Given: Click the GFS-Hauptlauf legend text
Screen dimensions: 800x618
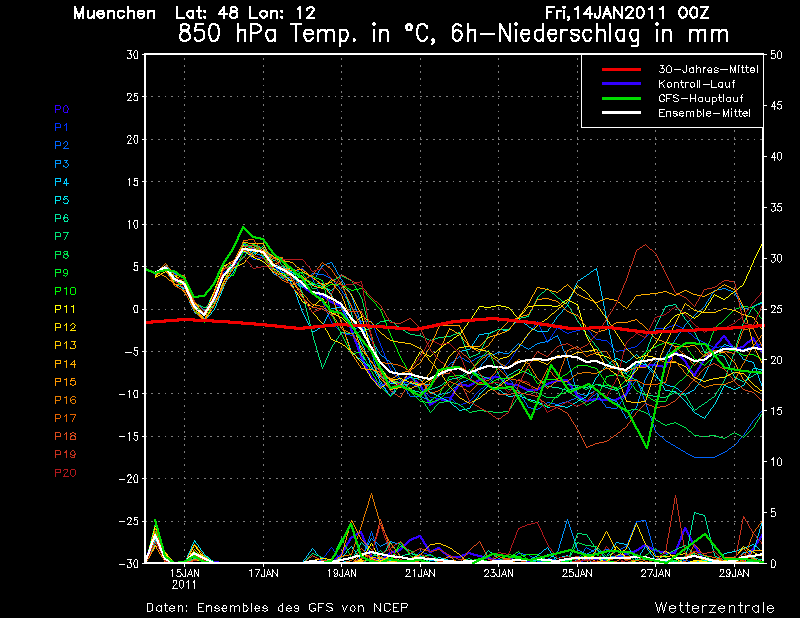Looking at the screenshot, I should pyautogui.click(x=701, y=98).
